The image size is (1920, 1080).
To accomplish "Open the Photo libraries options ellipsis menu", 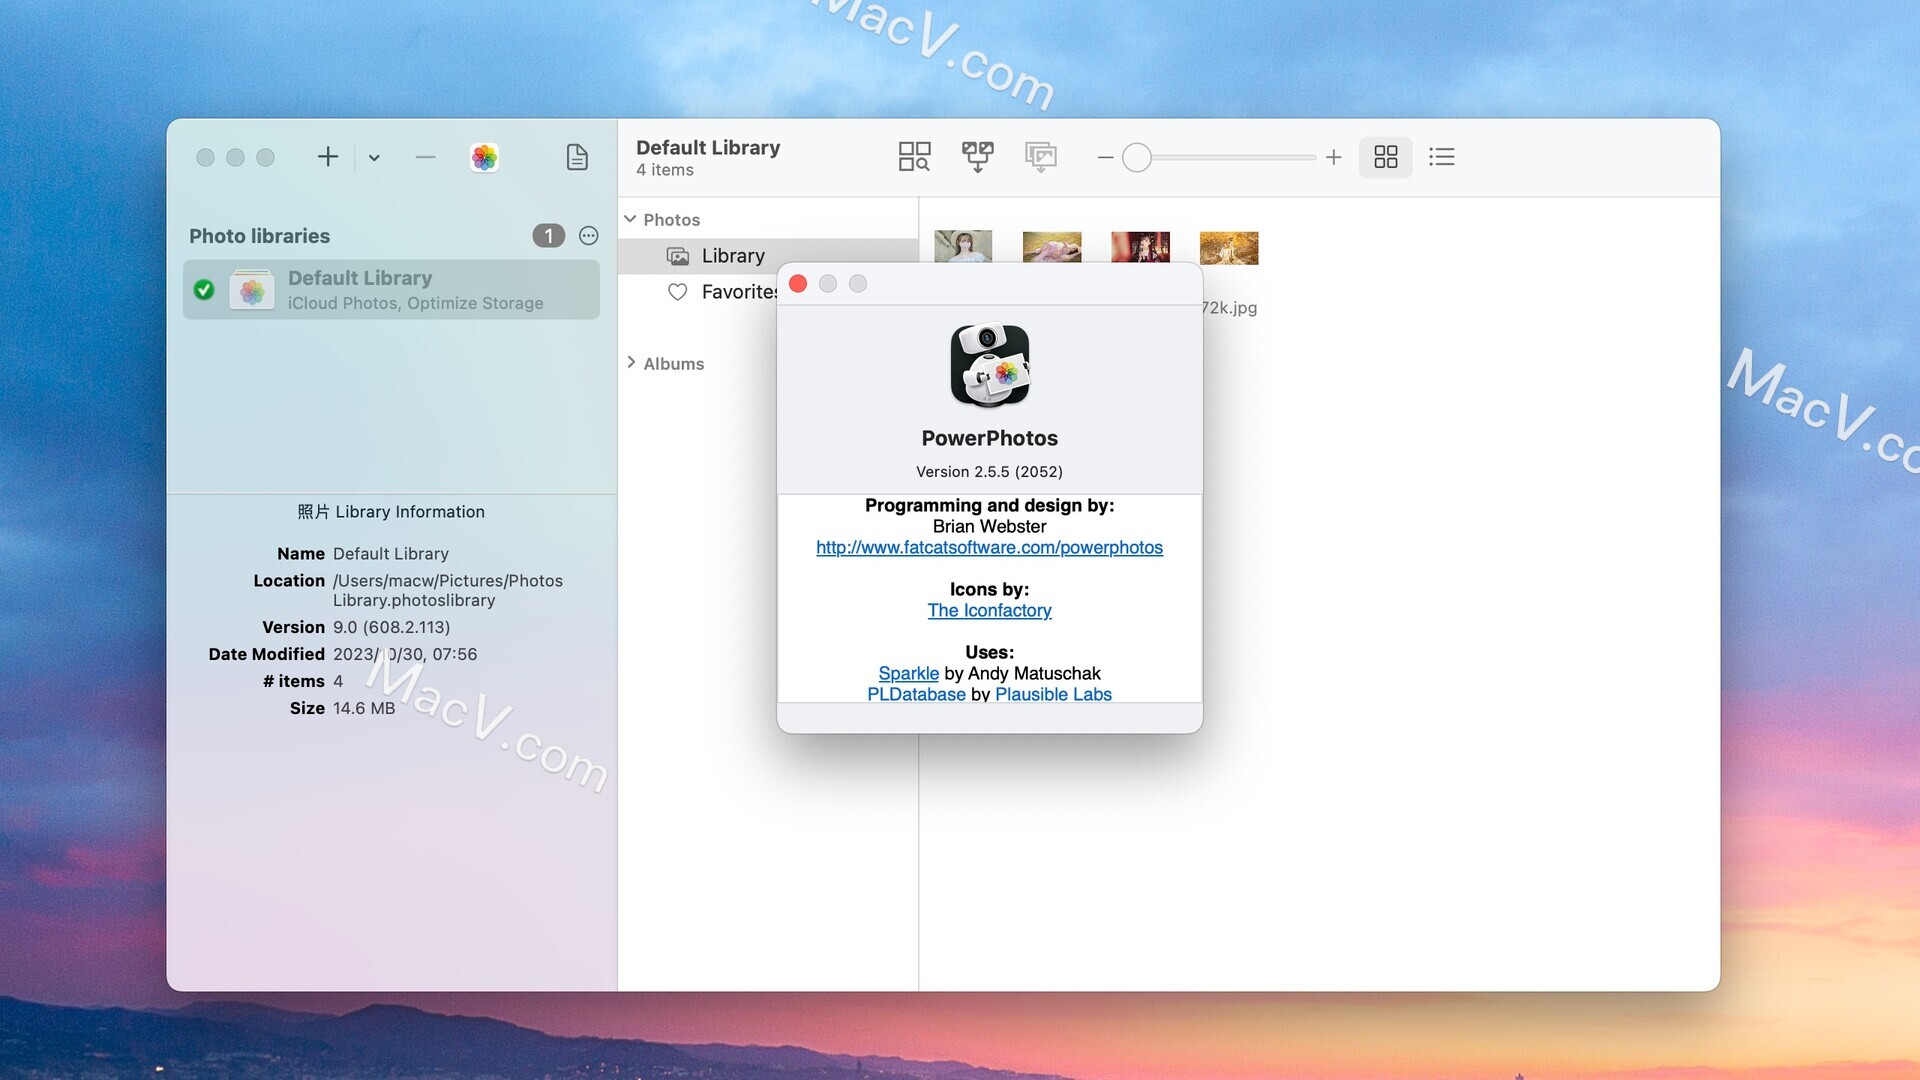I will point(589,236).
